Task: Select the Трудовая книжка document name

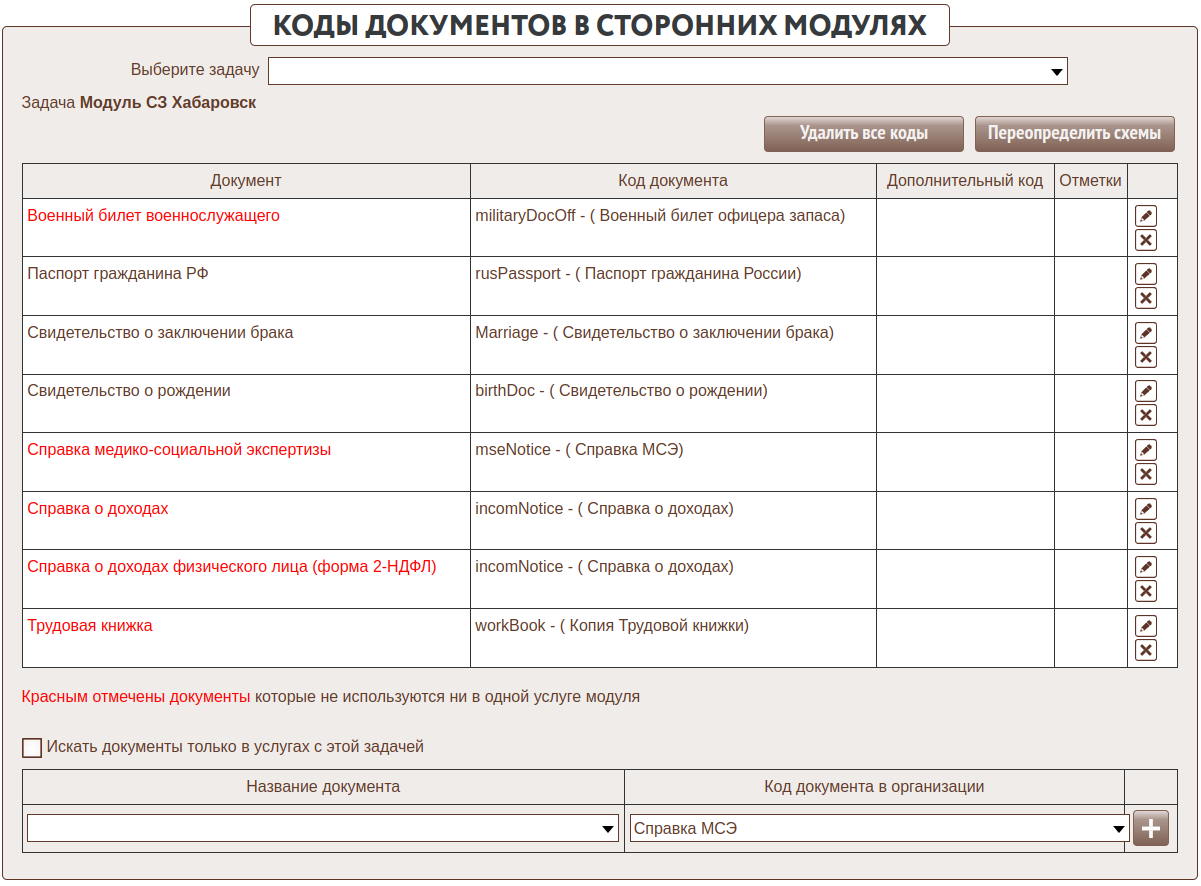Action: tap(90, 626)
